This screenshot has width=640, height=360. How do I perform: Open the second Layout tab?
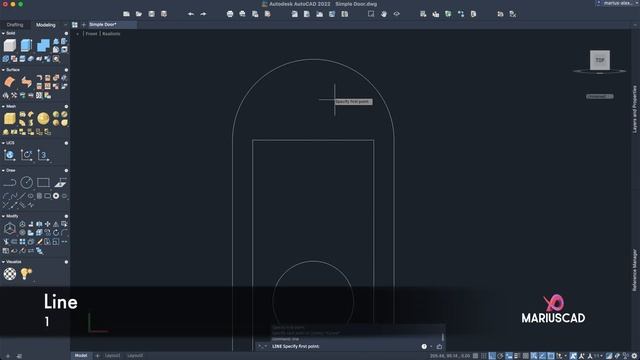pyautogui.click(x=135, y=356)
